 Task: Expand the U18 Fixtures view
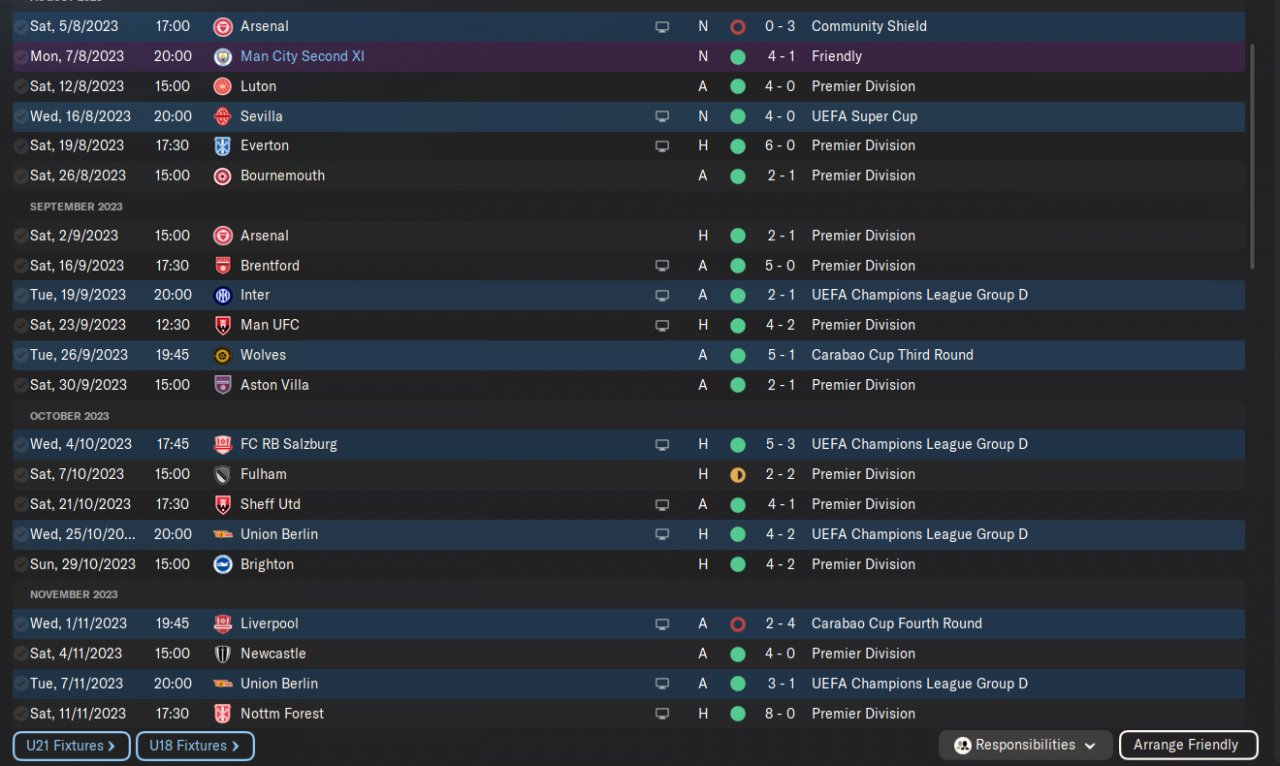click(195, 746)
